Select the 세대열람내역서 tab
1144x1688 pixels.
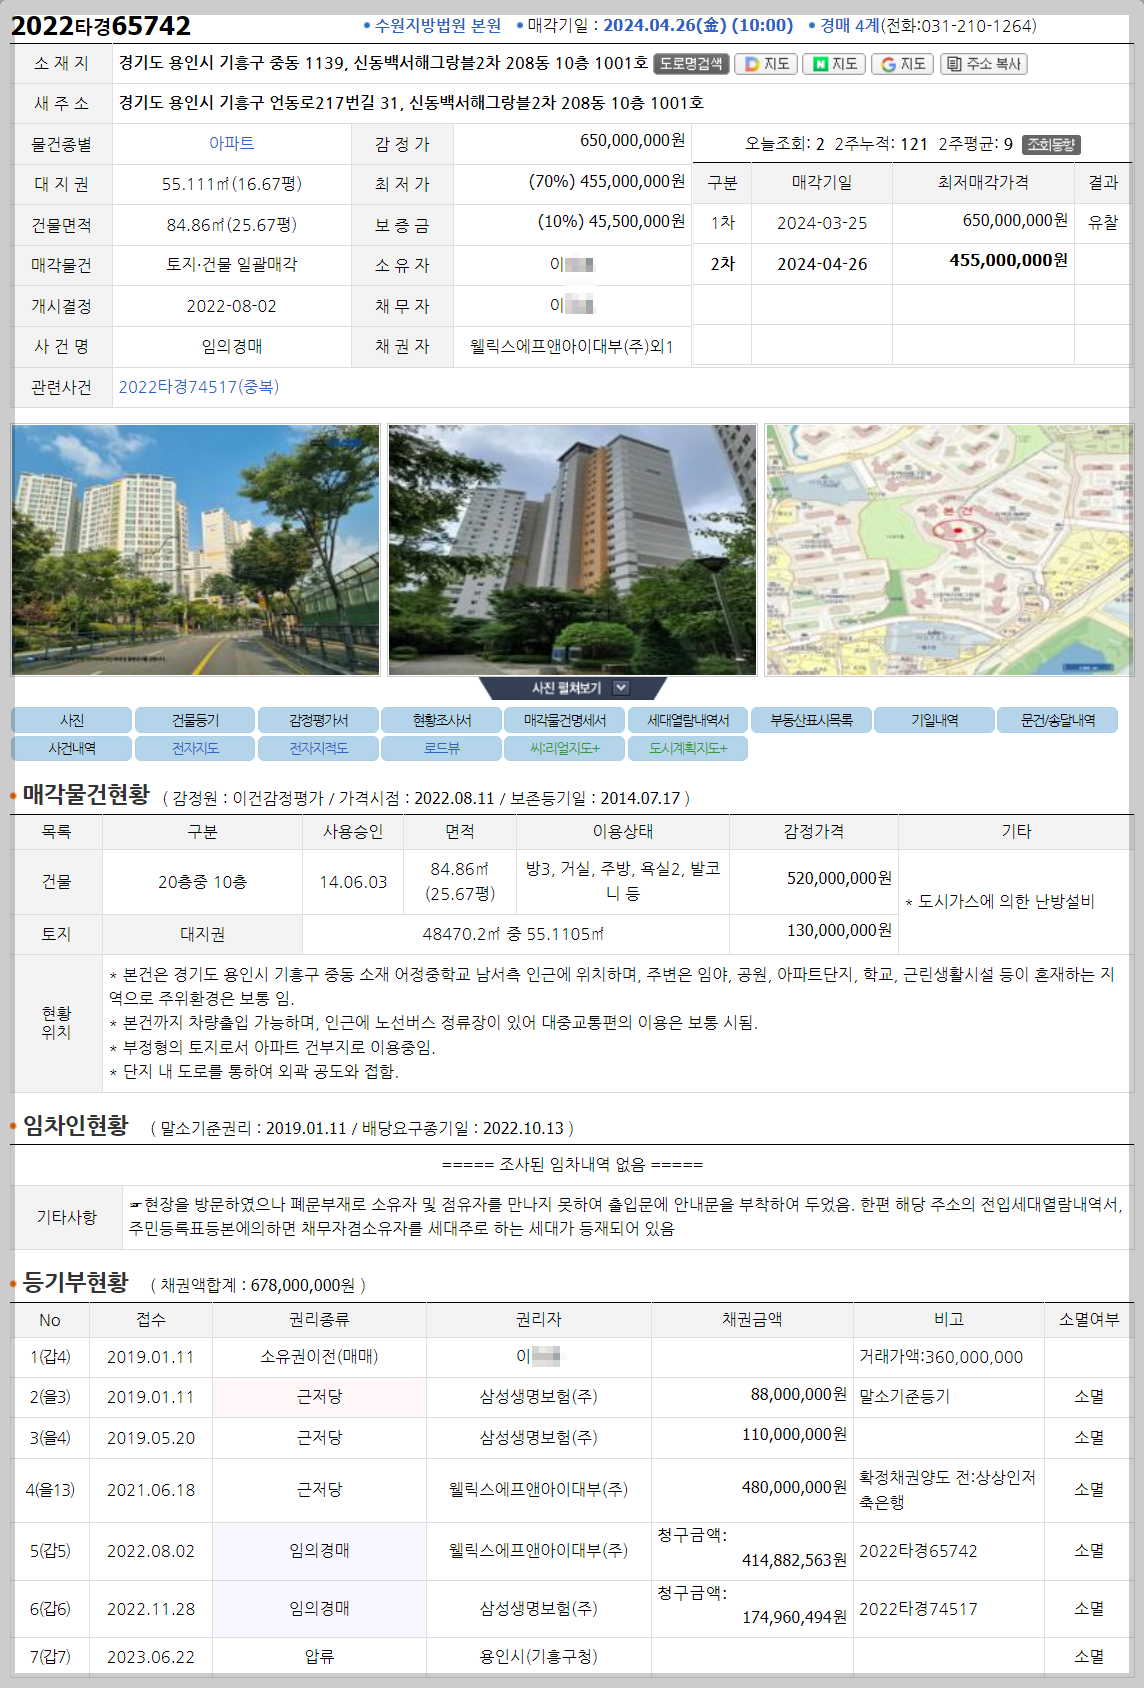point(688,720)
